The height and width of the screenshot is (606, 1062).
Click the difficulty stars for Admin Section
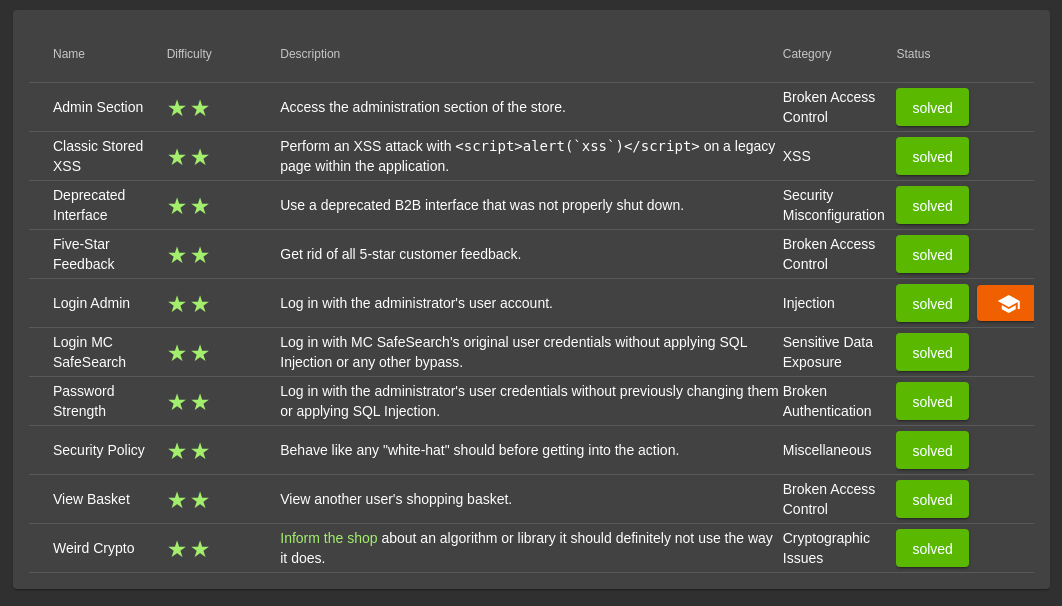(188, 108)
